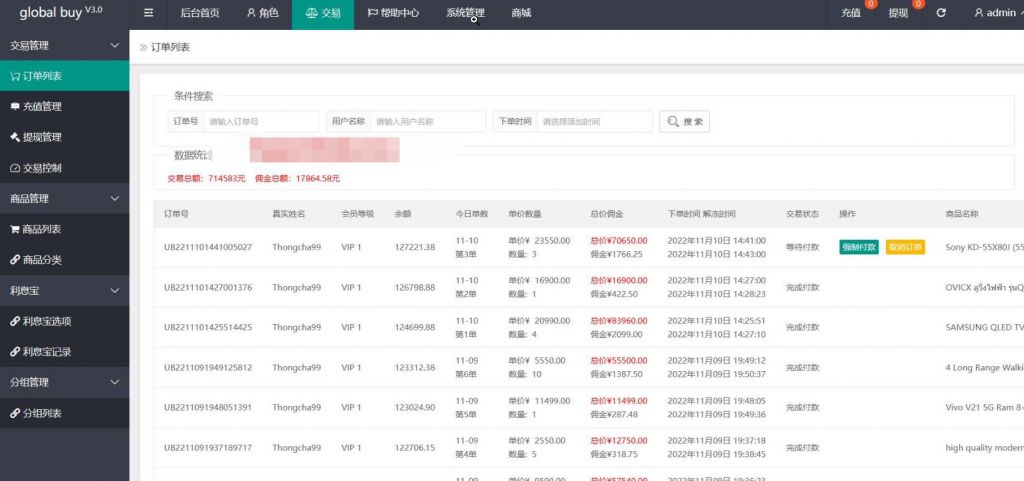The width and height of the screenshot is (1024, 481).
Task: Click the cart icon beside 订单列表
Action: (15, 76)
